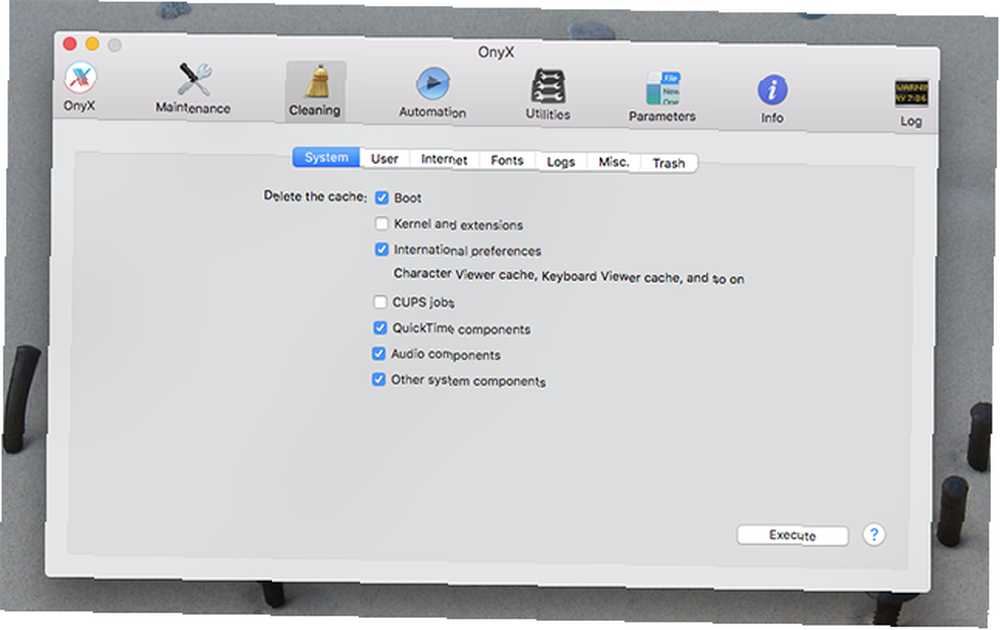Screen dimensions: 1000x630
Task: Enable the CUPS jobs checkbox
Action: (380, 301)
